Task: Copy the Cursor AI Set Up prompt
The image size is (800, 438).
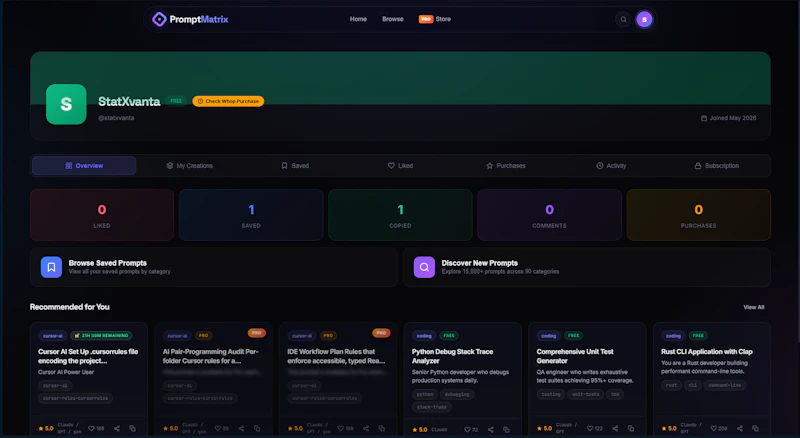Action: 133,428
